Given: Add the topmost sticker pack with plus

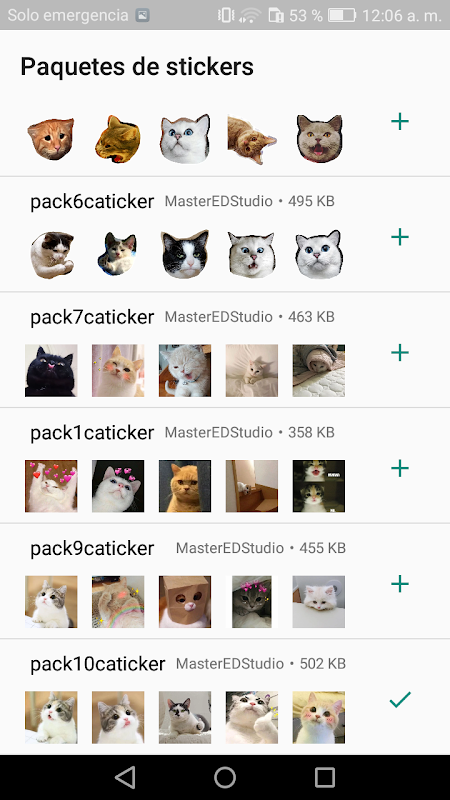Looking at the screenshot, I should click(400, 121).
